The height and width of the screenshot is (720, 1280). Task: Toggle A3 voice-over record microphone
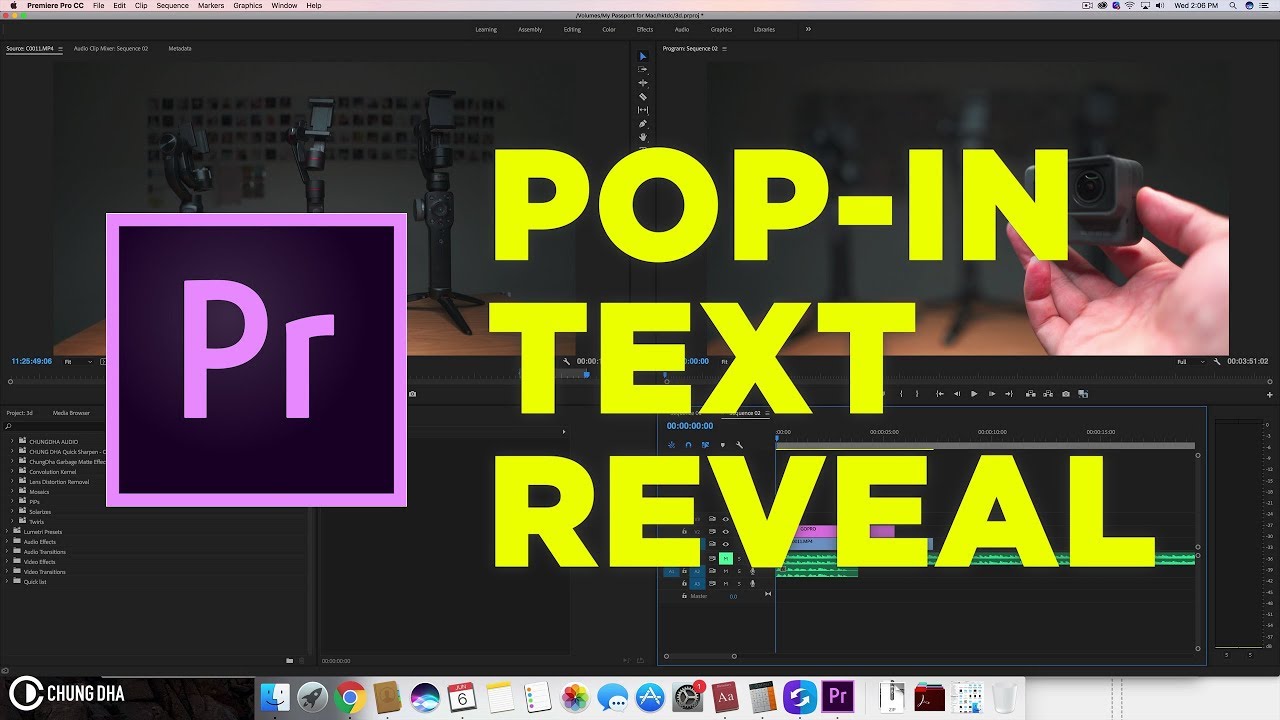tap(752, 583)
